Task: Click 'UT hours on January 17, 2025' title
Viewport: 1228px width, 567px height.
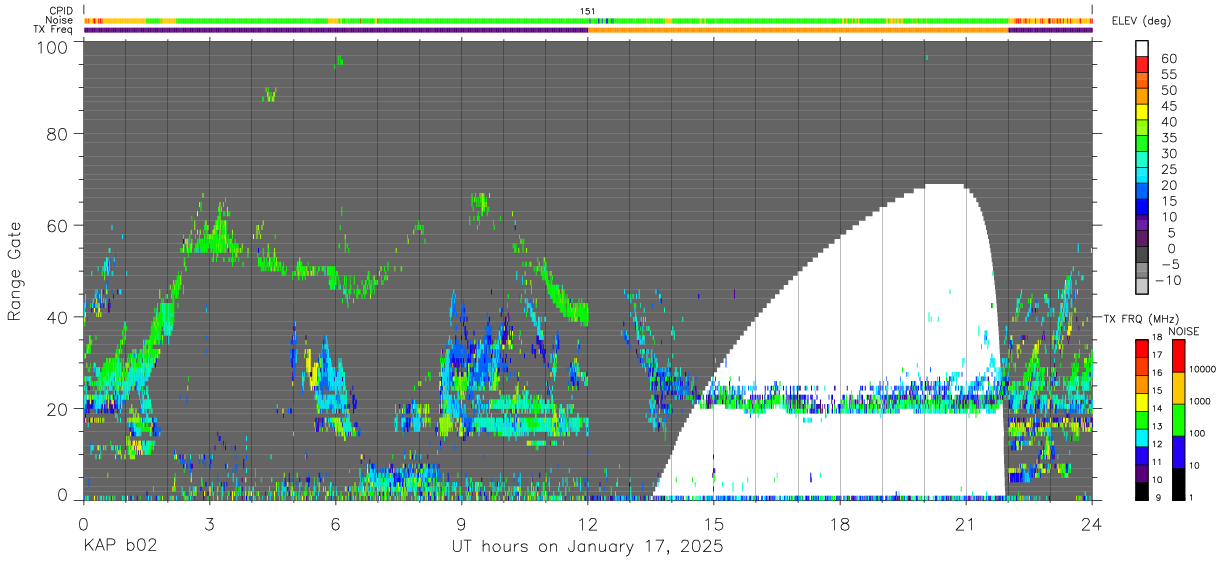Action: [x=586, y=548]
